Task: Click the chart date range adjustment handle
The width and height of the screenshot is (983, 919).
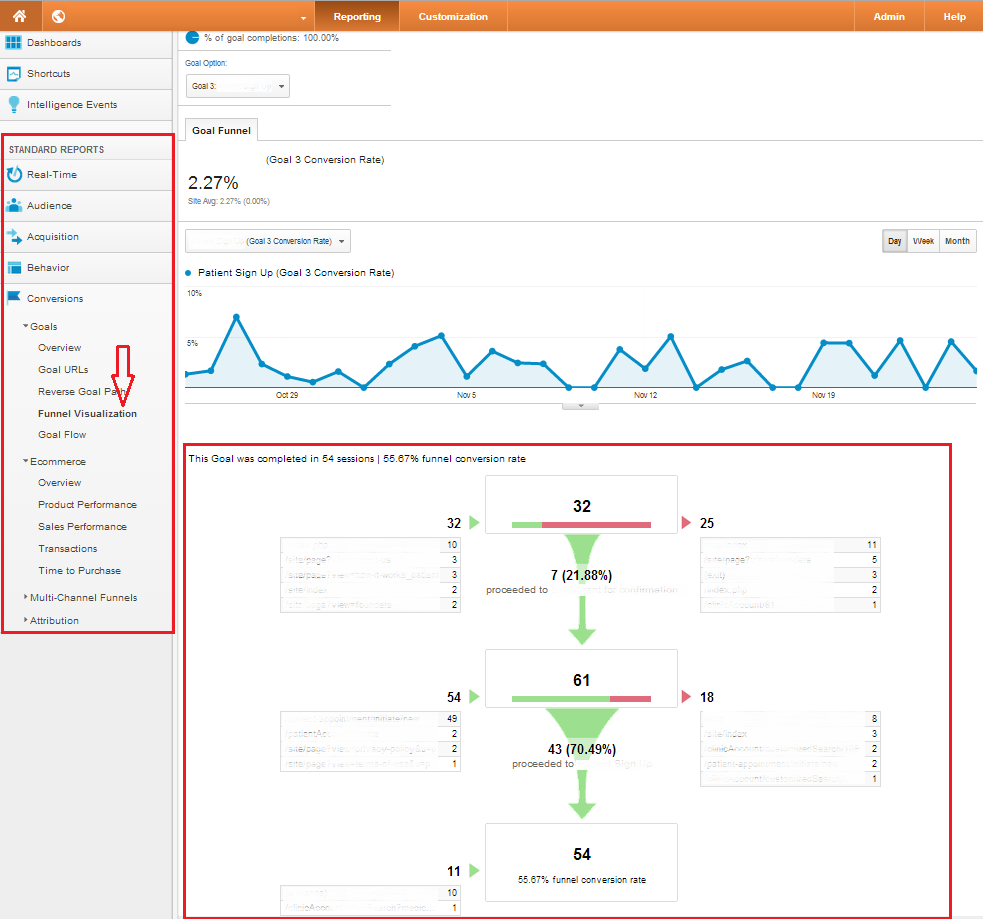Action: click(x=581, y=404)
